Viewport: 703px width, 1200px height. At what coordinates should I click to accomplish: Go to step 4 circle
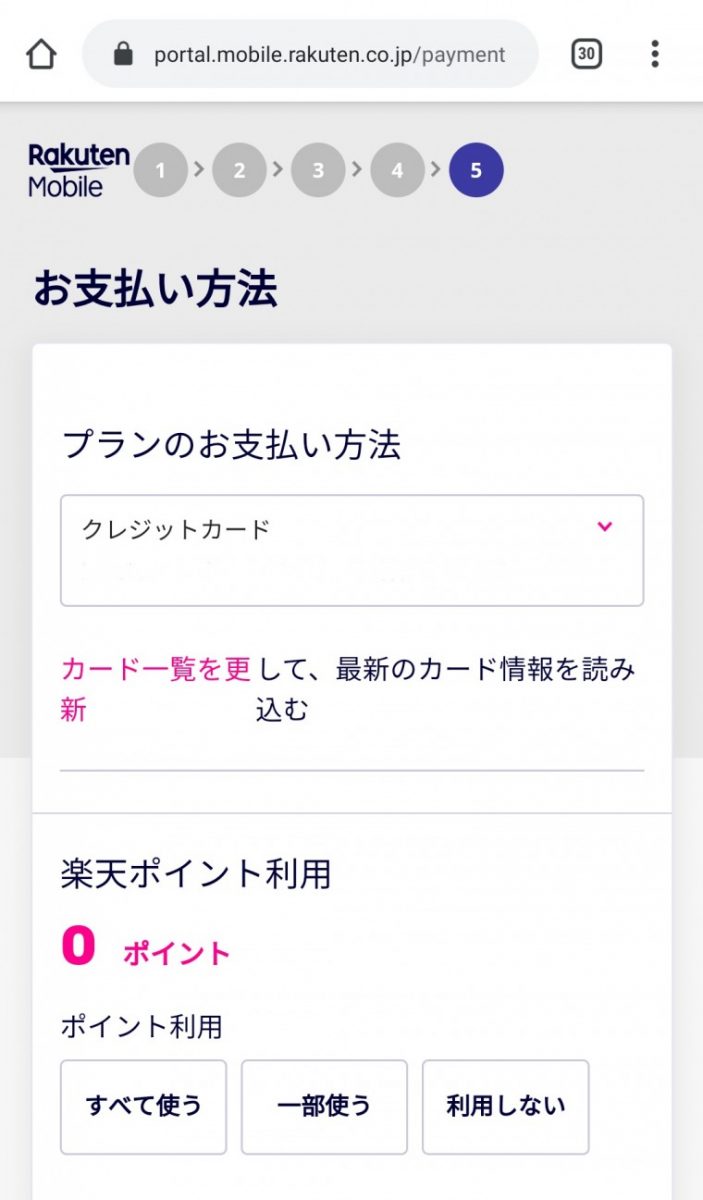397,170
